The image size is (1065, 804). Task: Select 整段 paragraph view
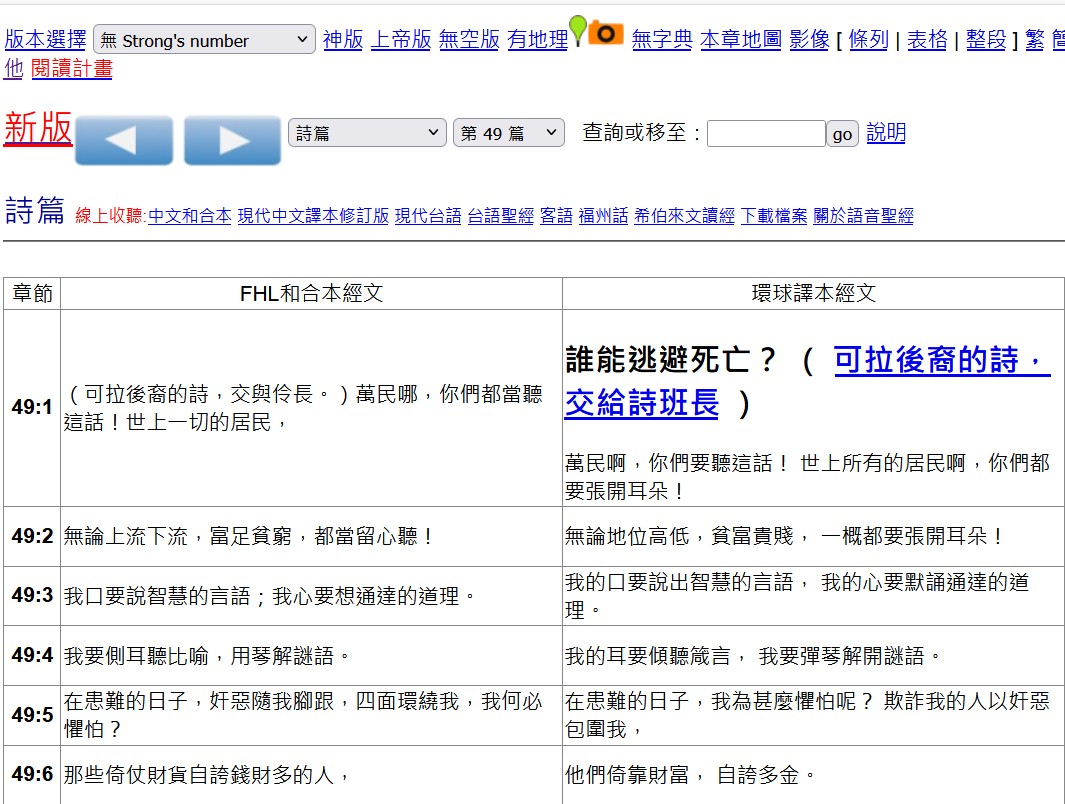pyautogui.click(x=985, y=40)
